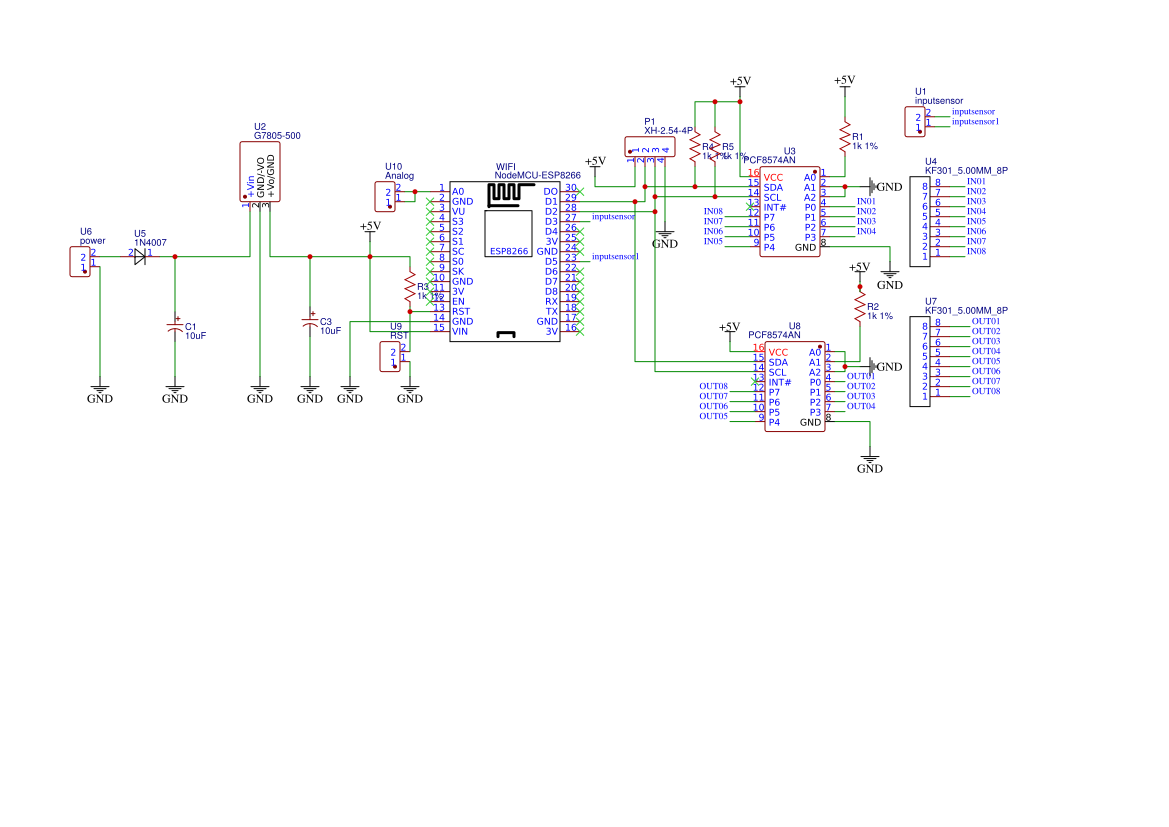This screenshot has height=827, width=1169.
Task: Click the G7805-500 voltage regulator U2
Action: [261, 171]
